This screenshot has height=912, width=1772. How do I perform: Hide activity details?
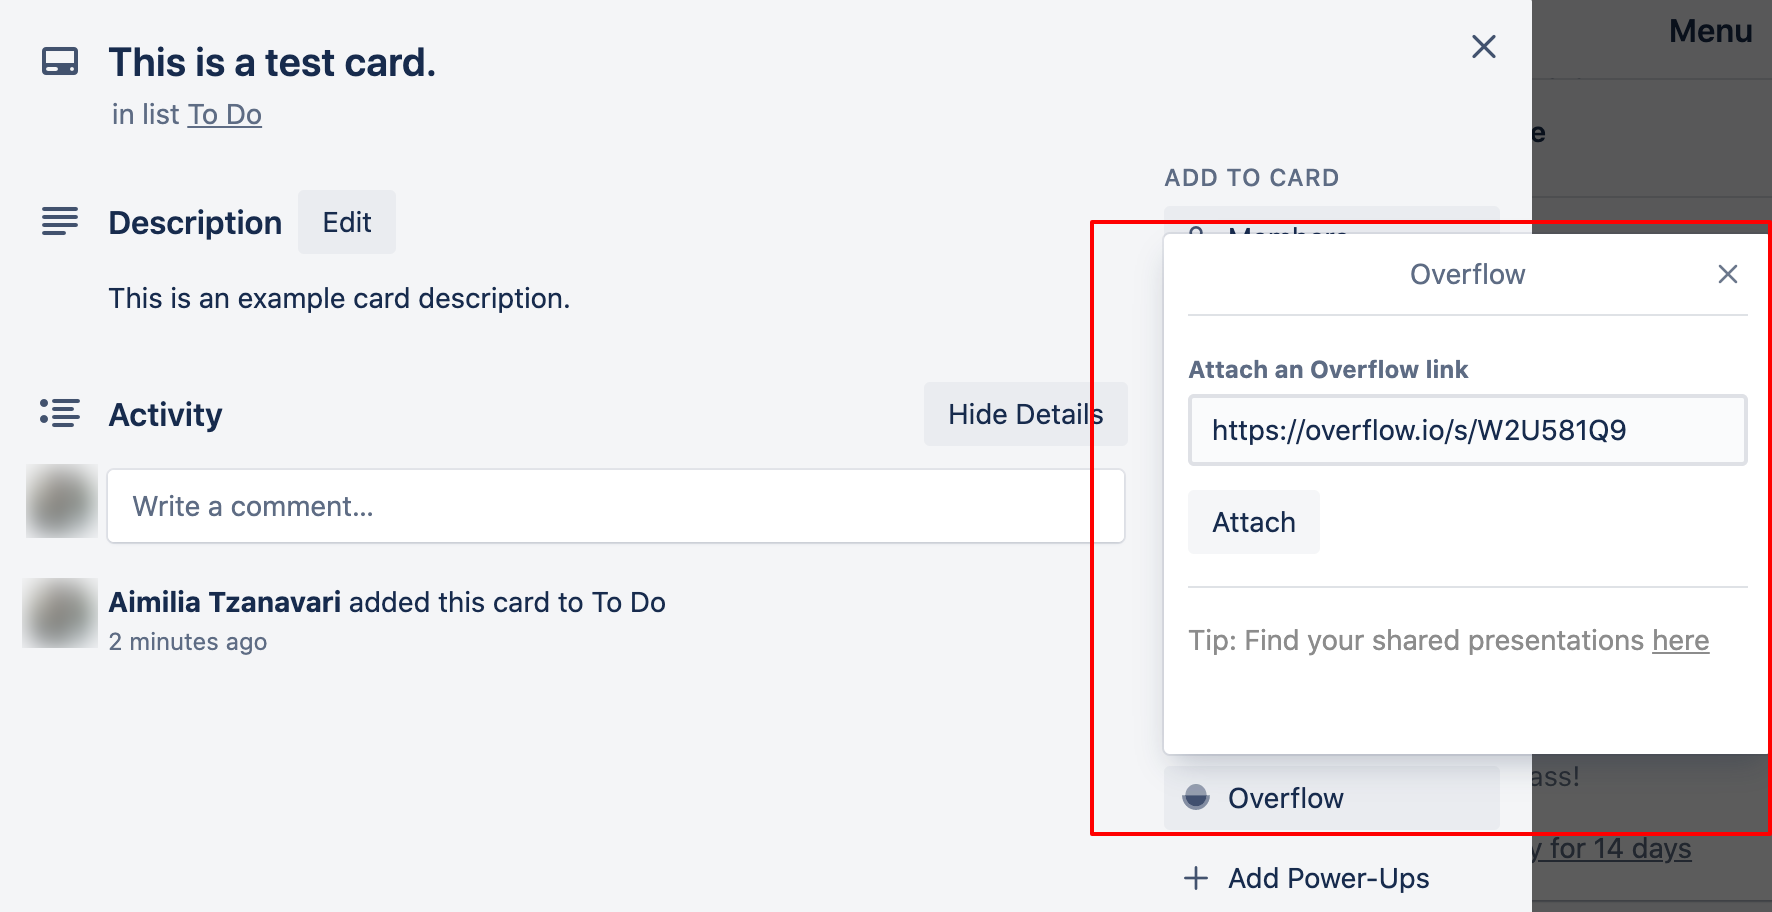1026,414
